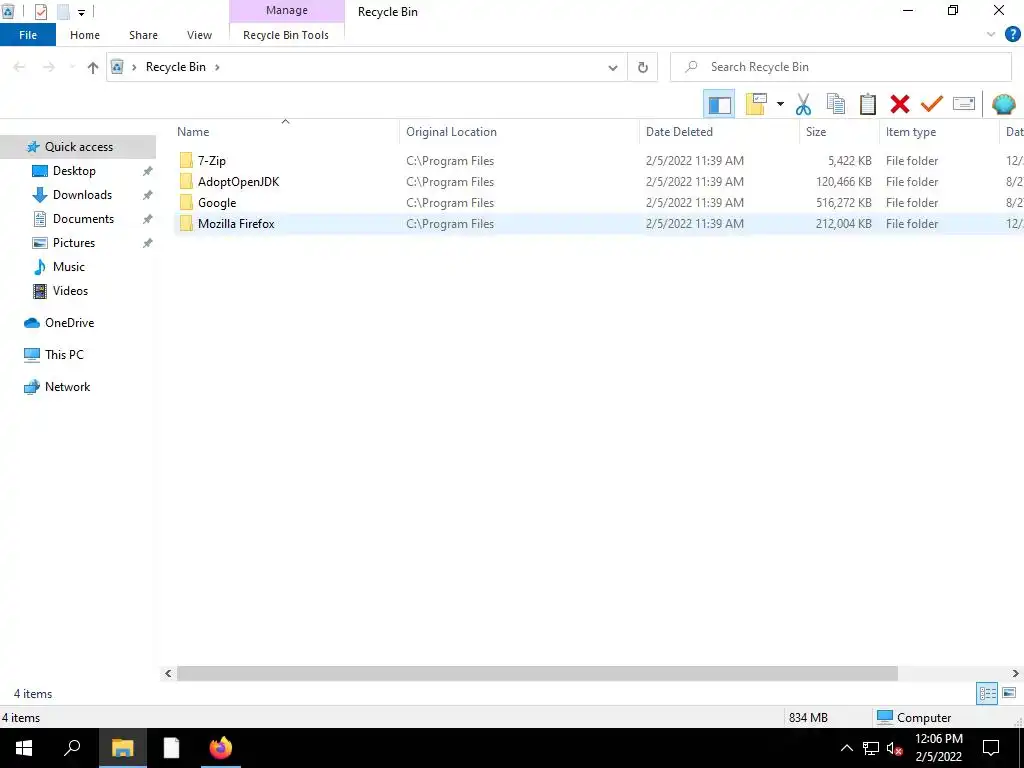Open Desktop in the navigation pane
The image size is (1024, 768).
(74, 171)
